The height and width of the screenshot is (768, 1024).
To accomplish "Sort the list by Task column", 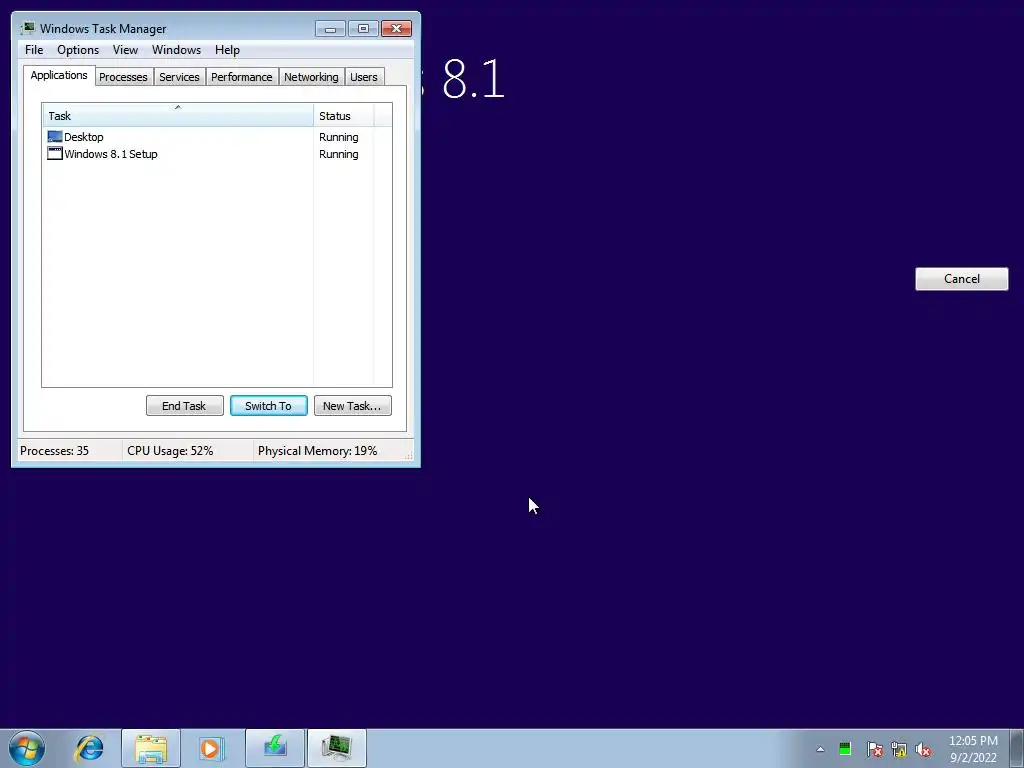I will (178, 116).
